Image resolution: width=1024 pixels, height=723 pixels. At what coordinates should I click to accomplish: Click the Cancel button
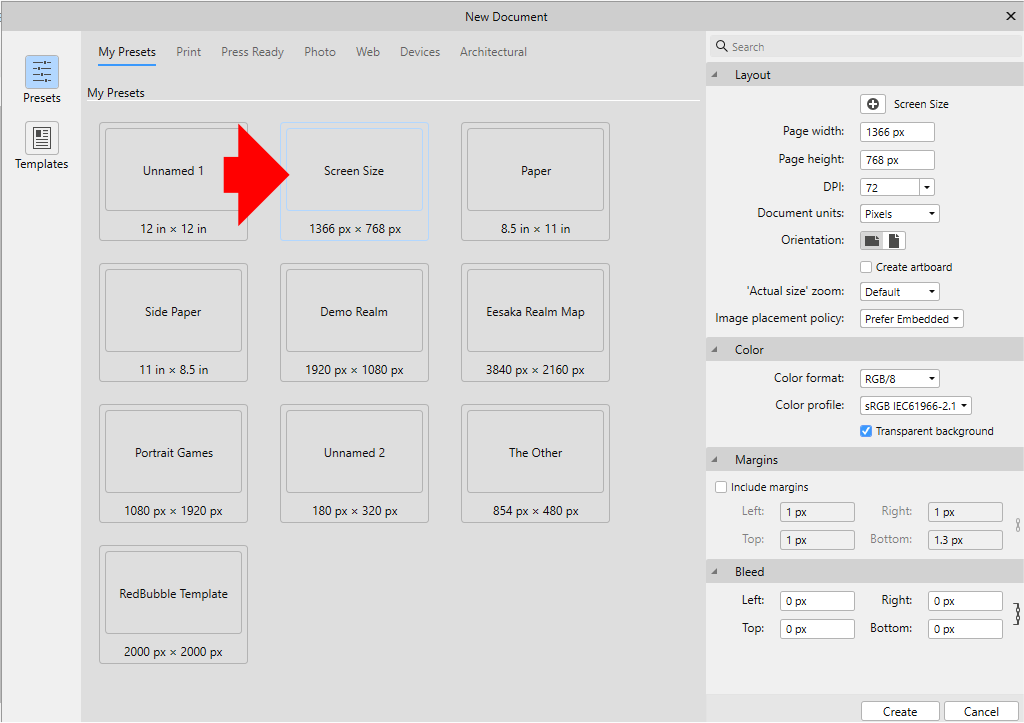[980, 711]
